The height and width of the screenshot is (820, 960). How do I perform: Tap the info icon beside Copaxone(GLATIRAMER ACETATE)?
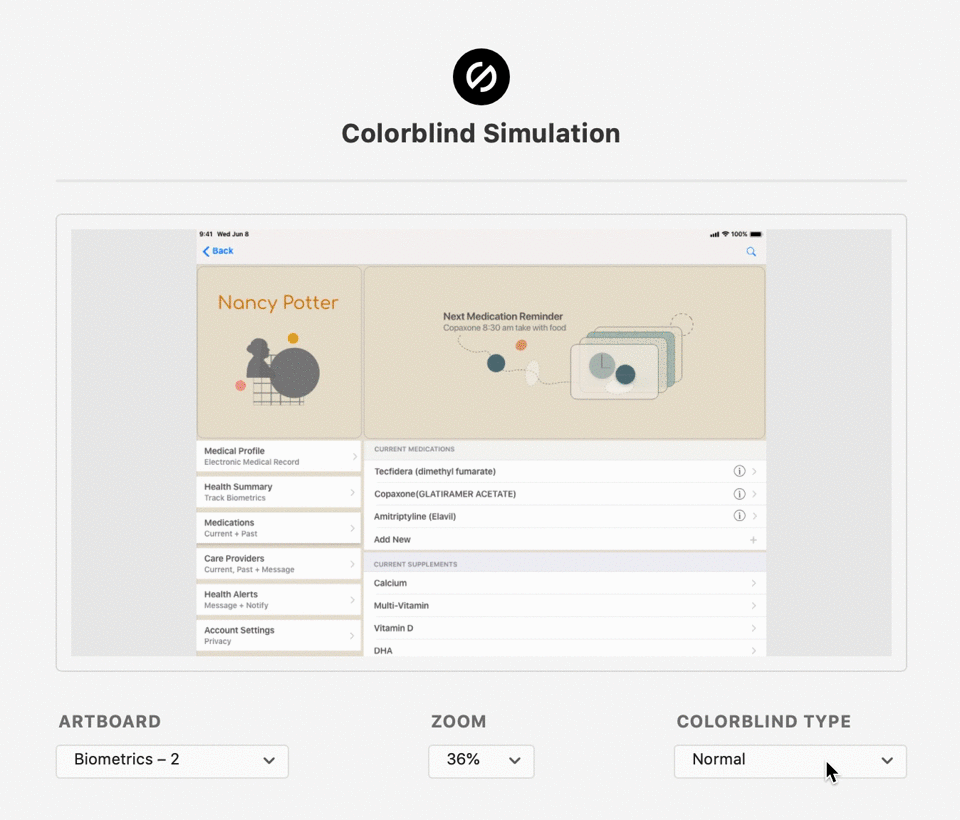tap(739, 494)
